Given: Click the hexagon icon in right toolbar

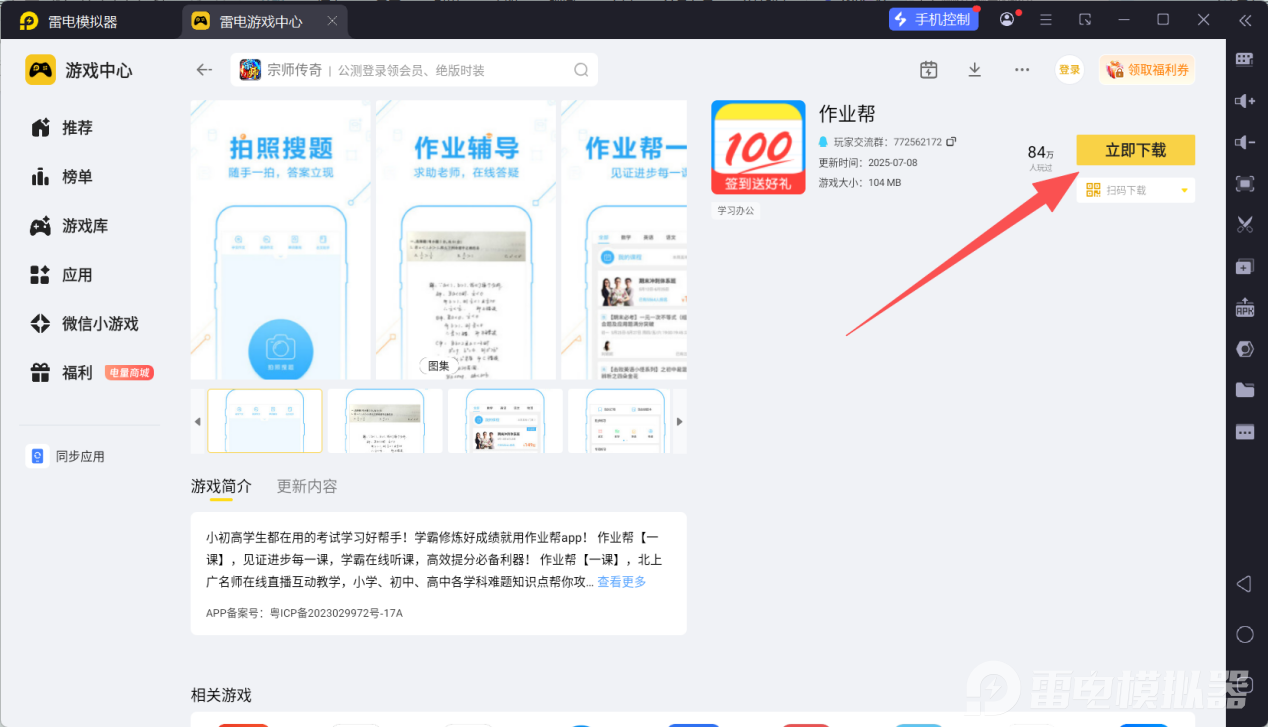Looking at the screenshot, I should pyautogui.click(x=1245, y=349).
